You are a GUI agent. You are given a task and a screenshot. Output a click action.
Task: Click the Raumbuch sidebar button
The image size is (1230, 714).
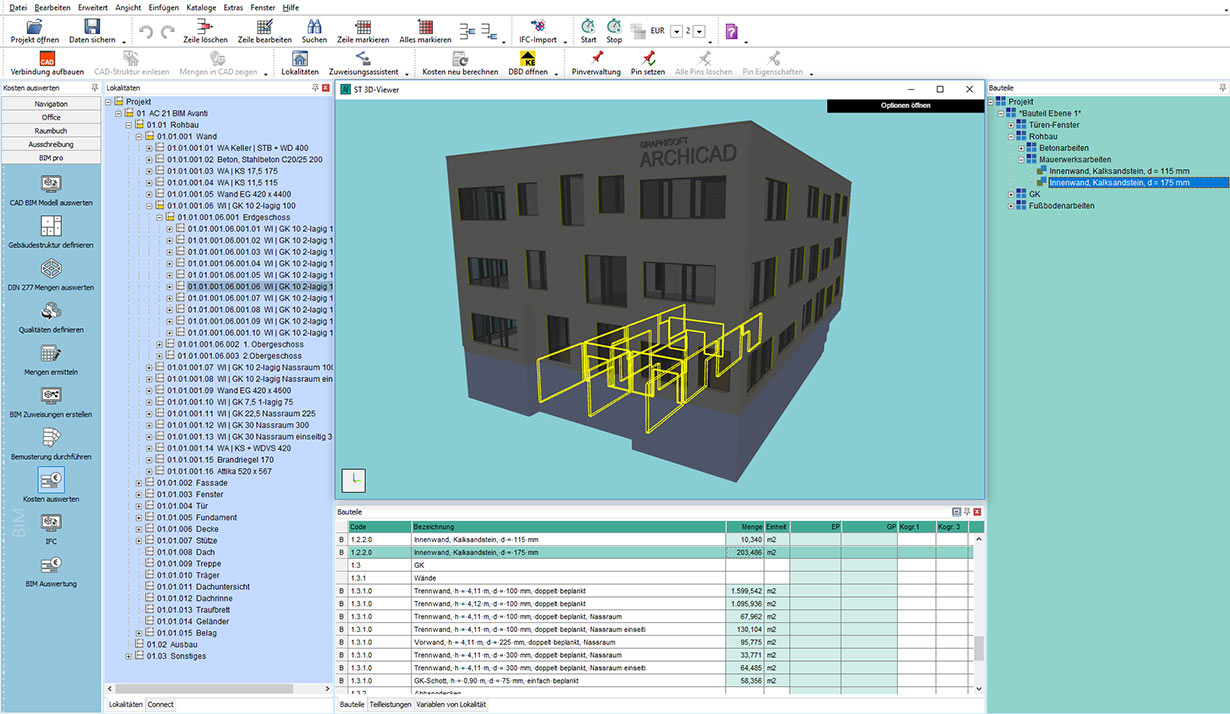[x=51, y=131]
